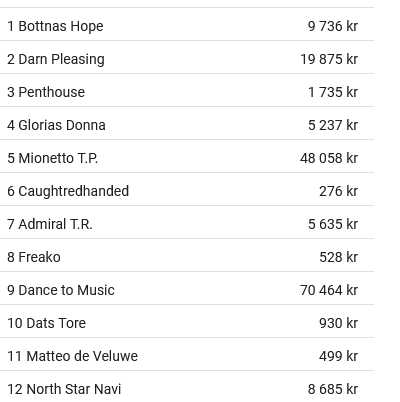Click the 8 685 kr amount
Image resolution: width=400 pixels, height=402 pixels.
pos(333,389)
